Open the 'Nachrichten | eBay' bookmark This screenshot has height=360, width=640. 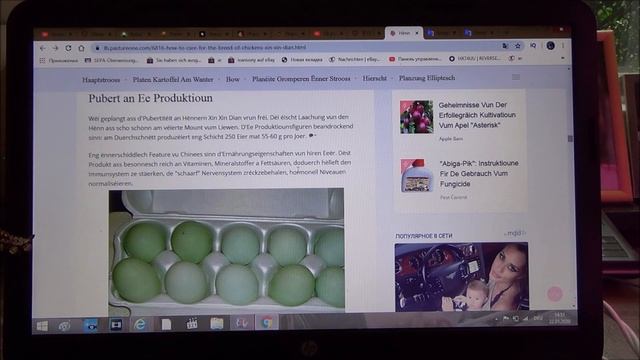[x=355, y=59]
